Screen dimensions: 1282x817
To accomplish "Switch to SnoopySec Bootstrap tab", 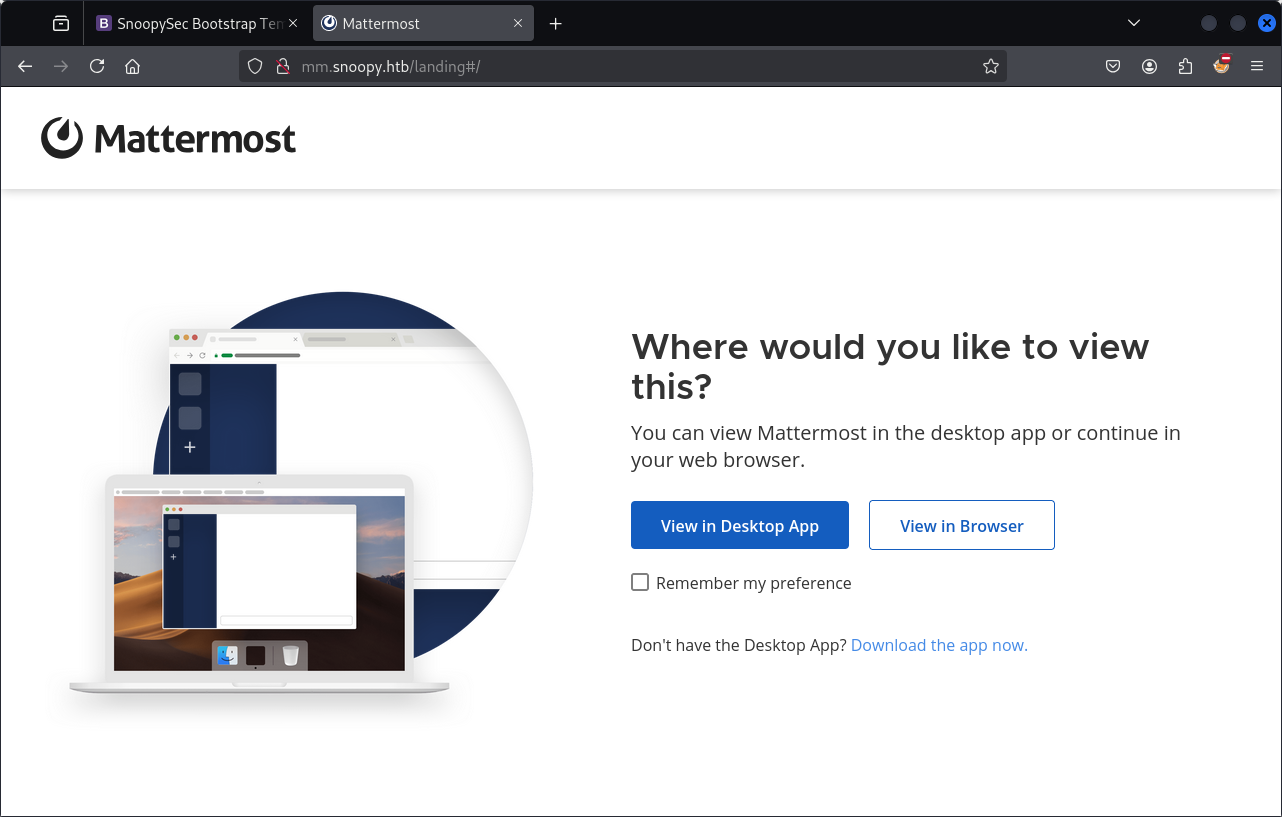I will pyautogui.click(x=190, y=23).
